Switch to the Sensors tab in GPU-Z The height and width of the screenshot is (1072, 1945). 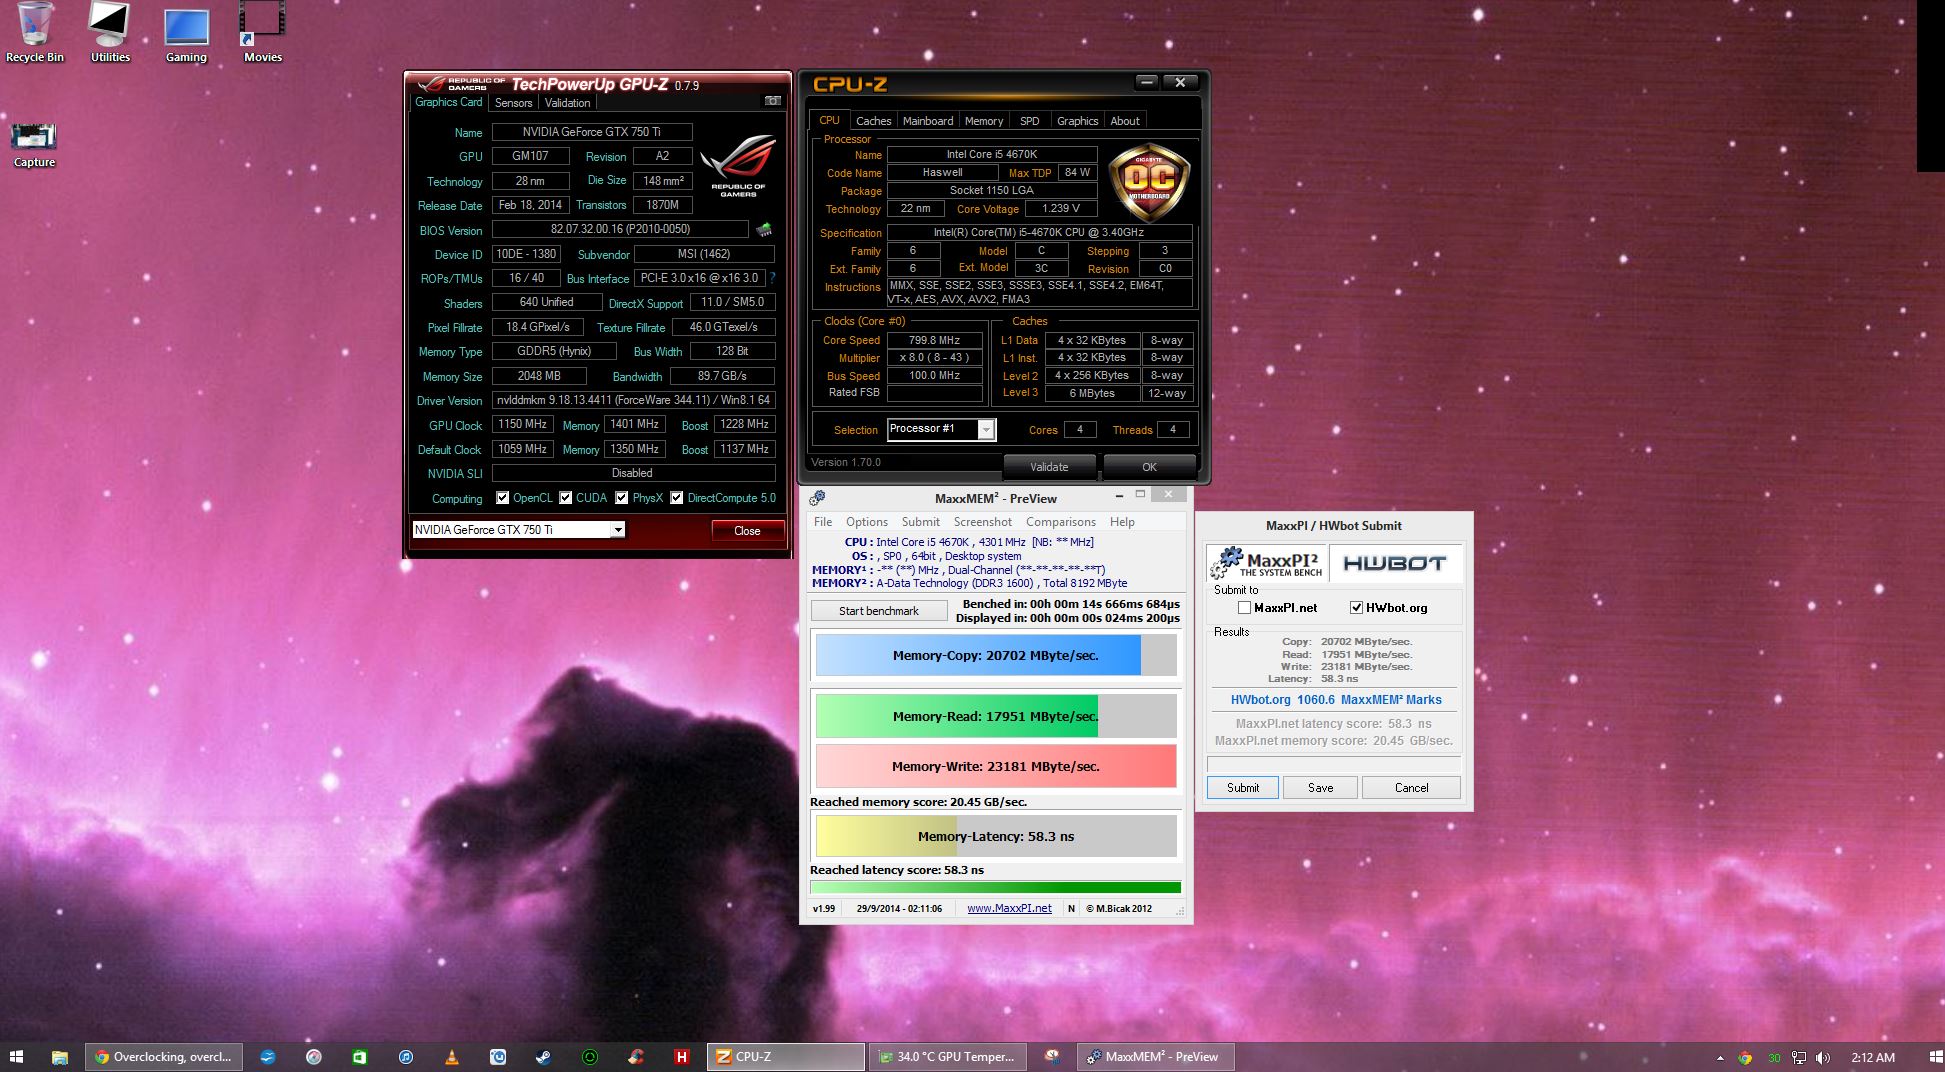(513, 103)
